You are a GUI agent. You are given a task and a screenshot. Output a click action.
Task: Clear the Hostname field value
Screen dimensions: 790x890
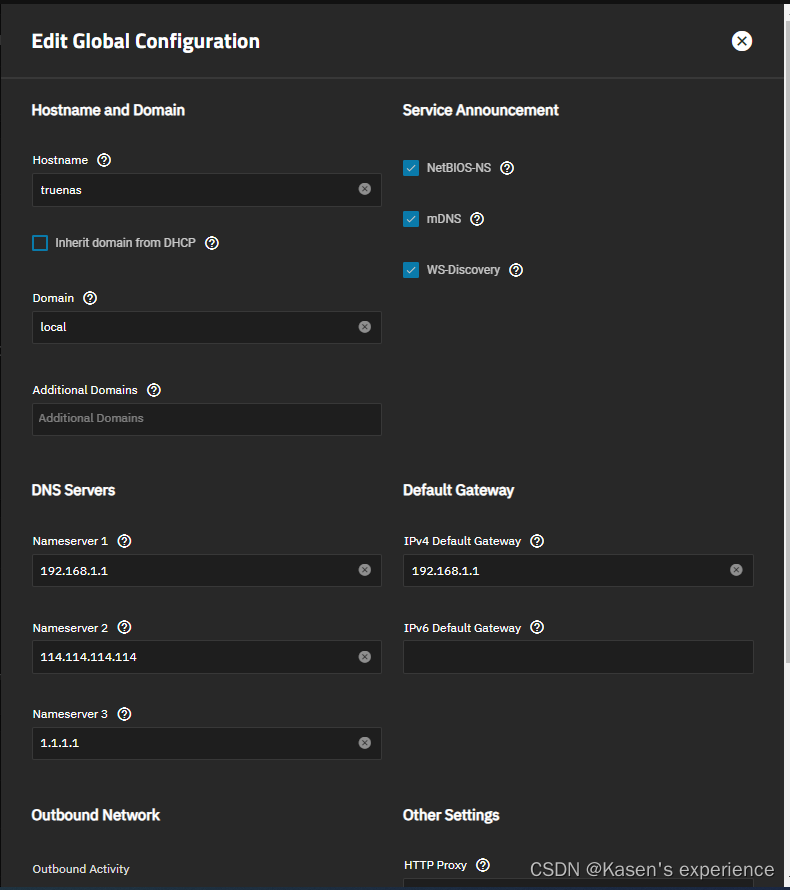click(364, 189)
